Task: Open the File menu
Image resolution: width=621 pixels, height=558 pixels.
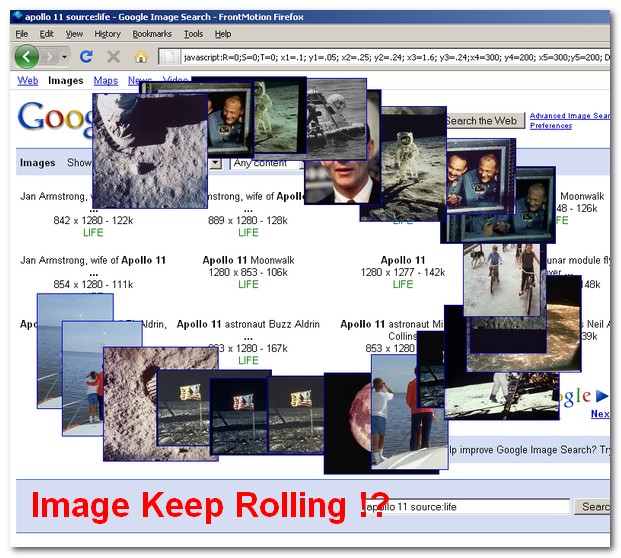Action: [x=22, y=34]
